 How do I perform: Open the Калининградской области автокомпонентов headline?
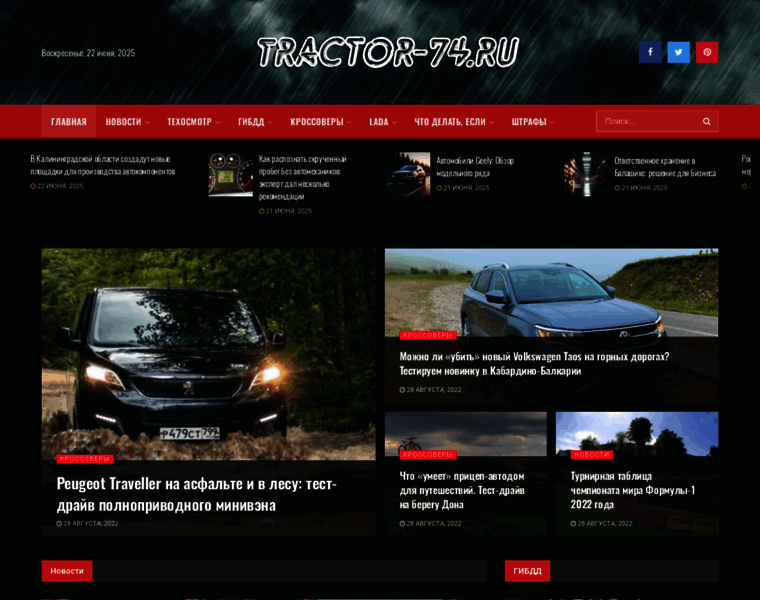tap(103, 165)
